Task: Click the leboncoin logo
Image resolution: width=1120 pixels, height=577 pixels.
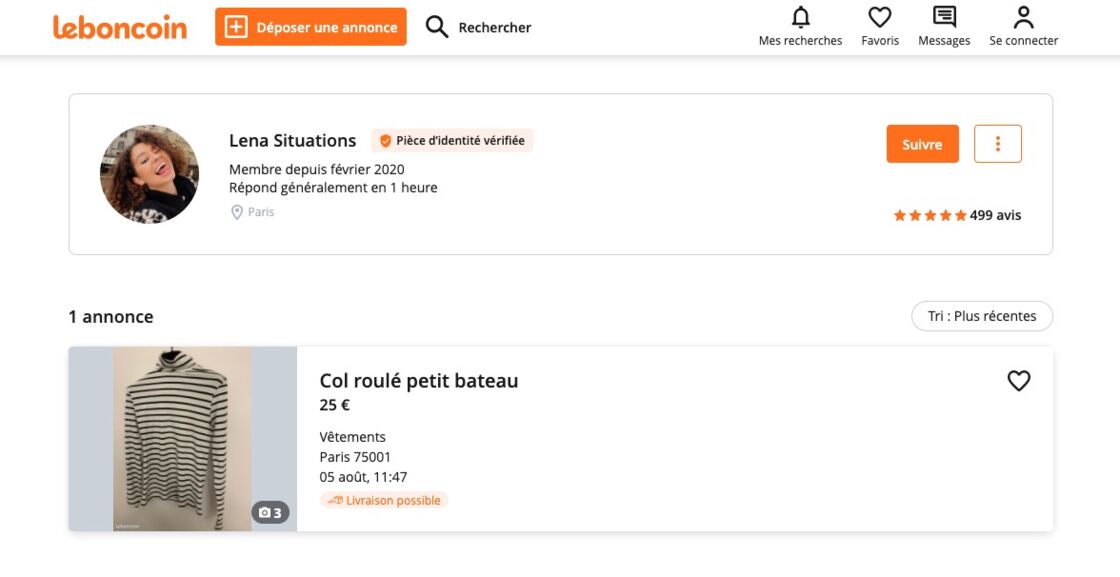Action: pyautogui.click(x=120, y=27)
